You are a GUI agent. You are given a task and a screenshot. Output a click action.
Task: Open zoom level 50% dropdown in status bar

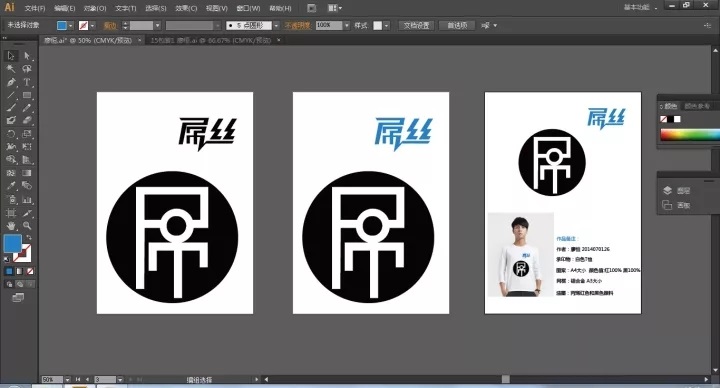click(68, 380)
